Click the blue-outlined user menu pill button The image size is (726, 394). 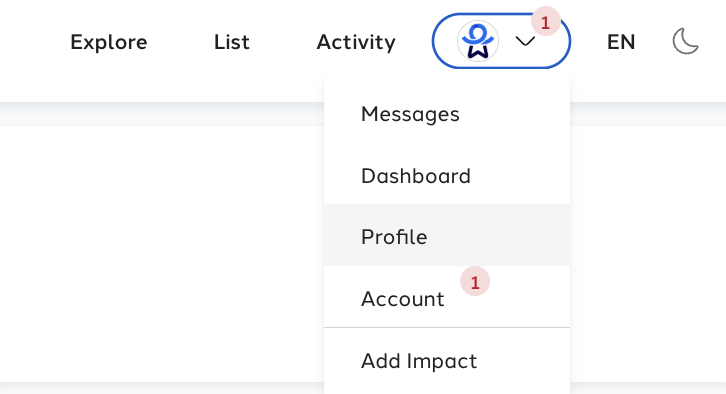pos(501,41)
